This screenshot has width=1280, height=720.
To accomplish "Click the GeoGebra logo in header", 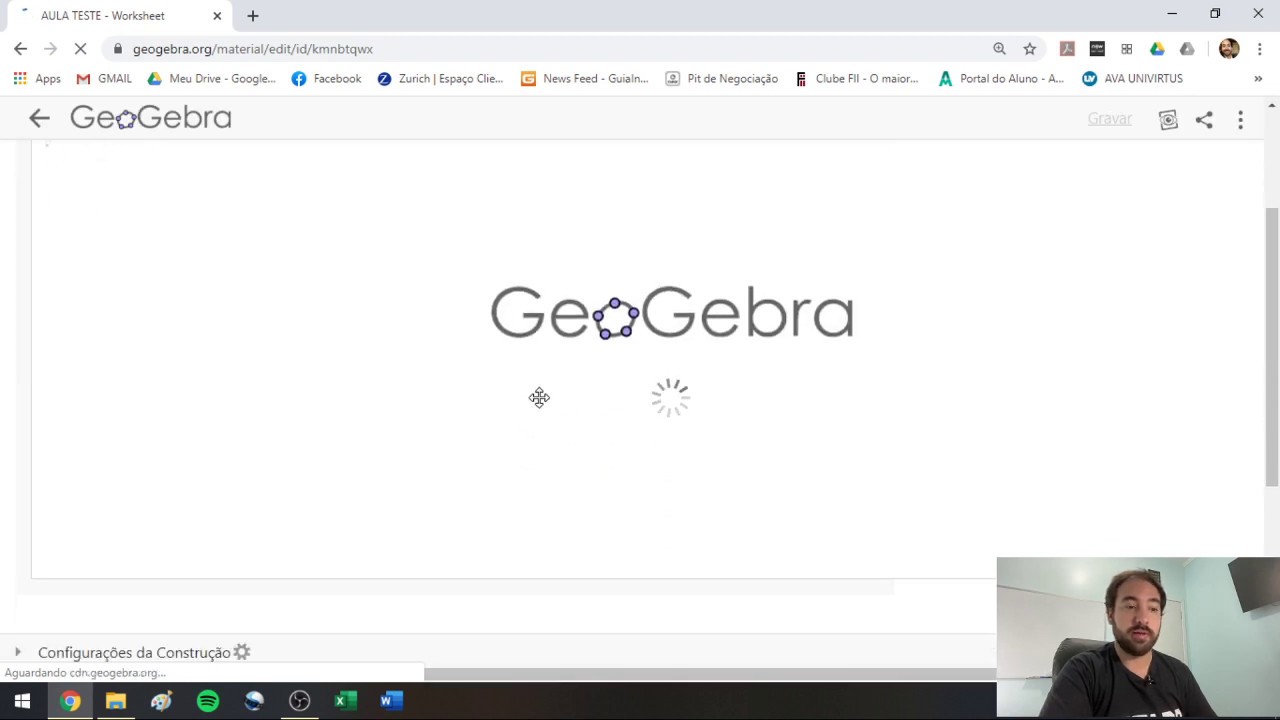I will coord(151,118).
